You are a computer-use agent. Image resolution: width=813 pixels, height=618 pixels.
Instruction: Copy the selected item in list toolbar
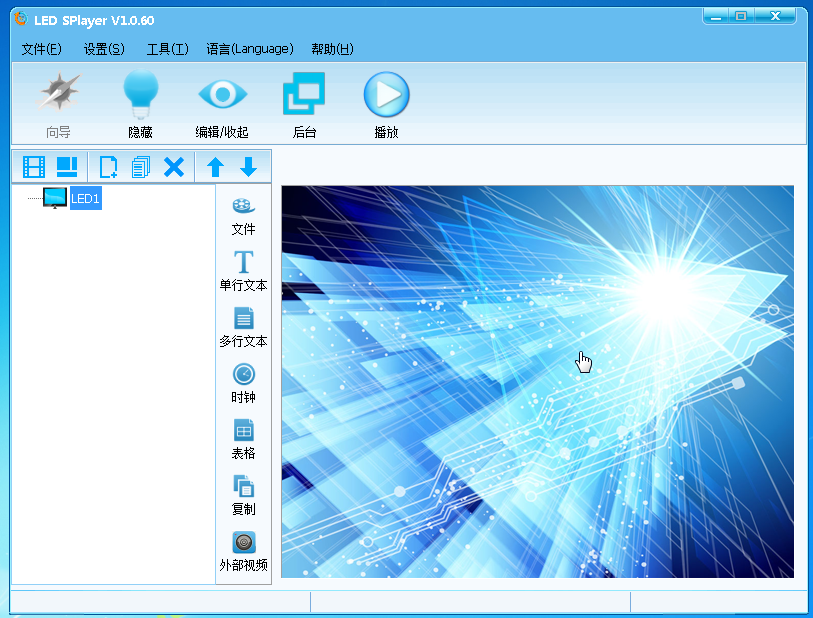(141, 167)
